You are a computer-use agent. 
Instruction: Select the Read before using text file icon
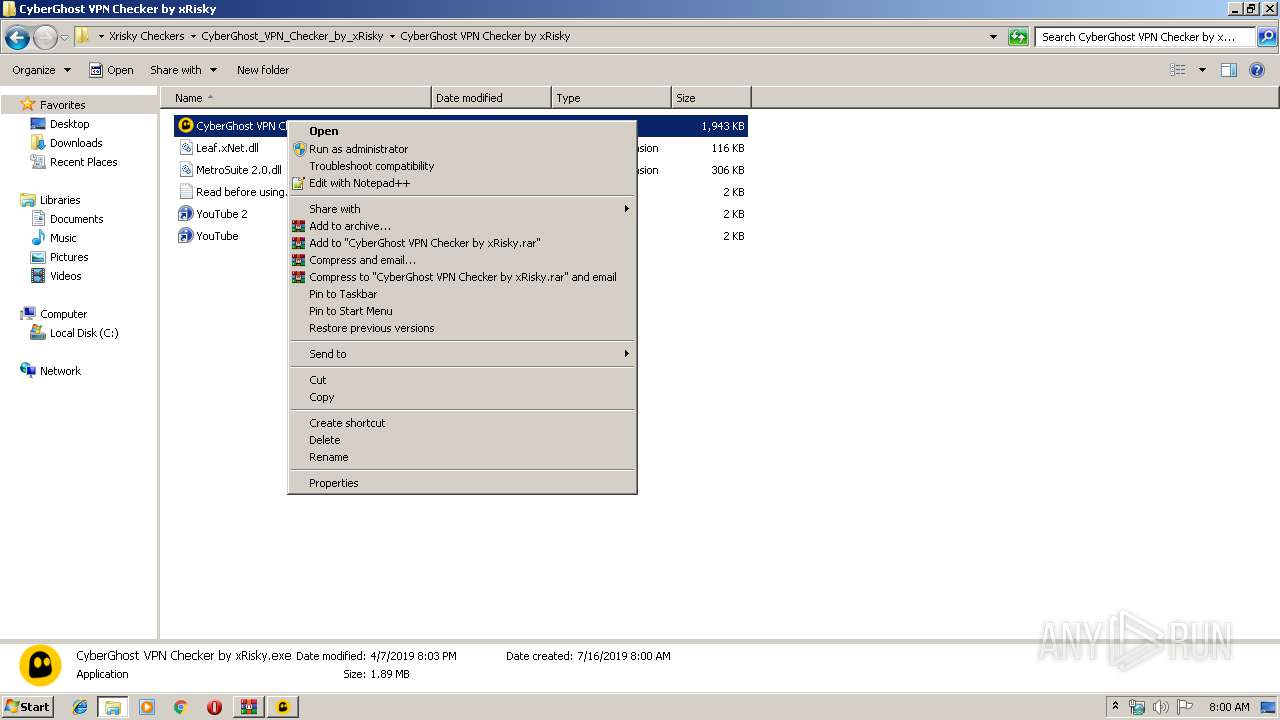185,192
